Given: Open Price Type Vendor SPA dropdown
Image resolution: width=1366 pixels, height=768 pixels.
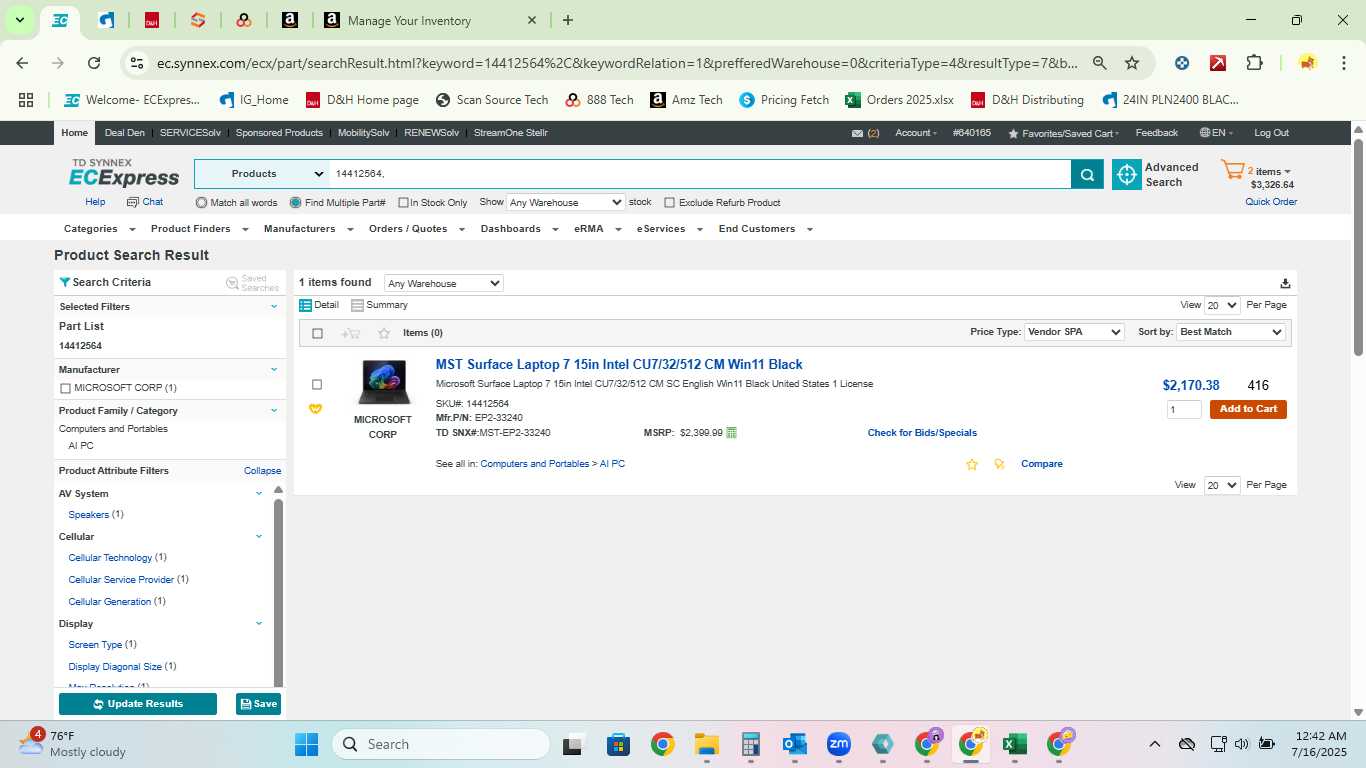Looking at the screenshot, I should (1074, 332).
